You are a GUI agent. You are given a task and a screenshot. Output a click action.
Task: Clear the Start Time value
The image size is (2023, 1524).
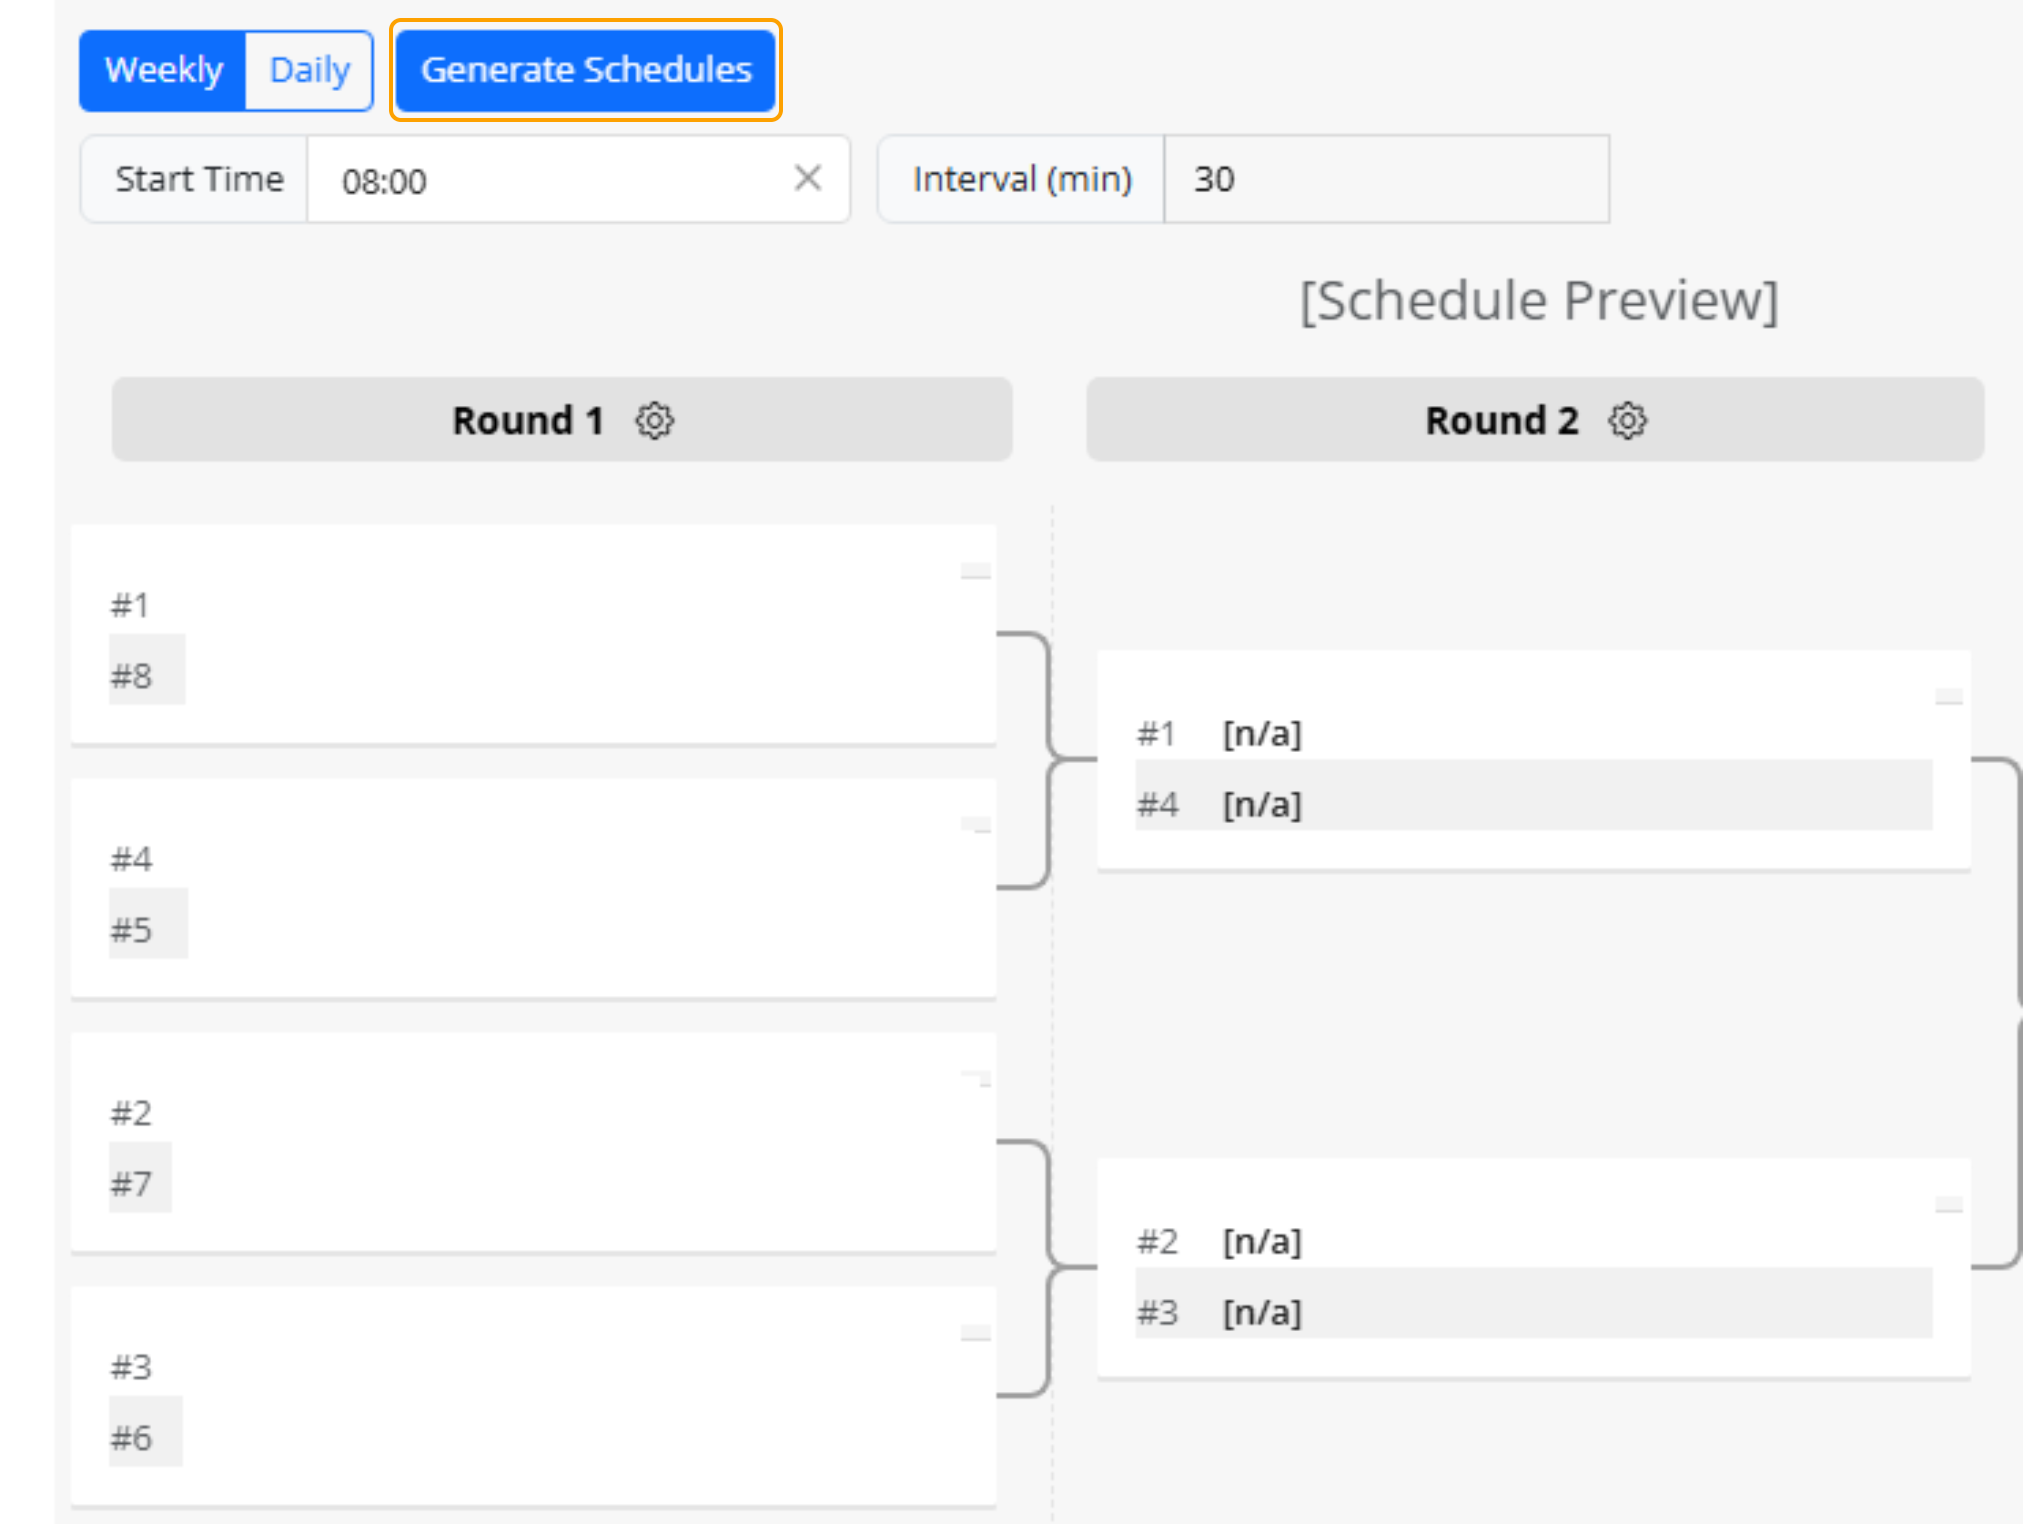808,179
